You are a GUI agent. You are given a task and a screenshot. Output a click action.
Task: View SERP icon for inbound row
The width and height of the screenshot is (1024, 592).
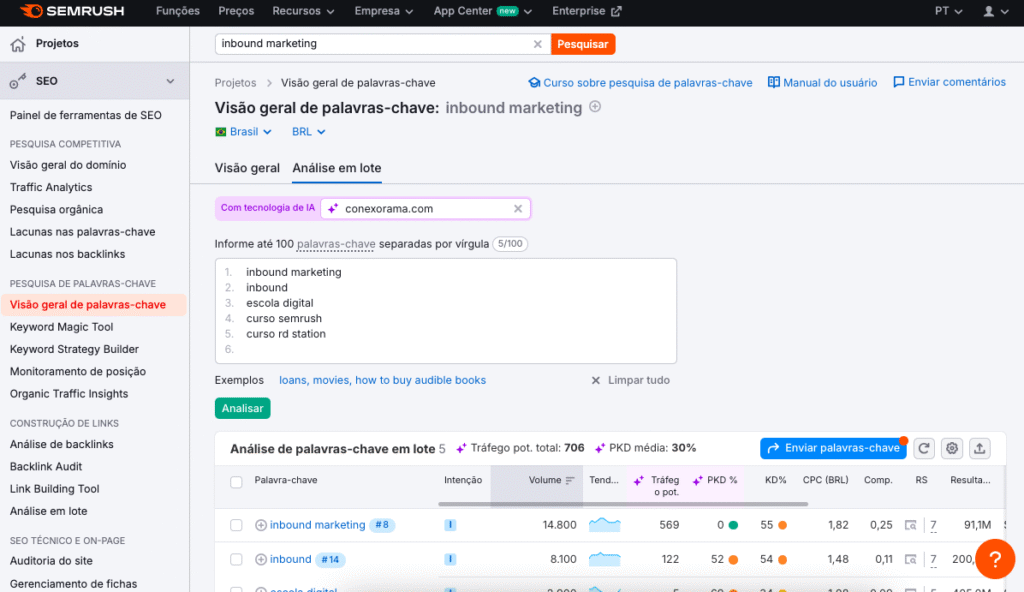(910, 559)
